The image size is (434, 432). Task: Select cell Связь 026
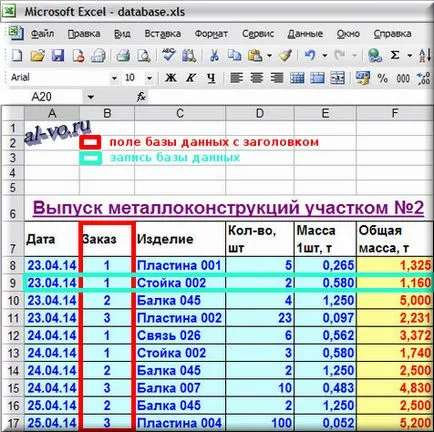tap(180, 336)
